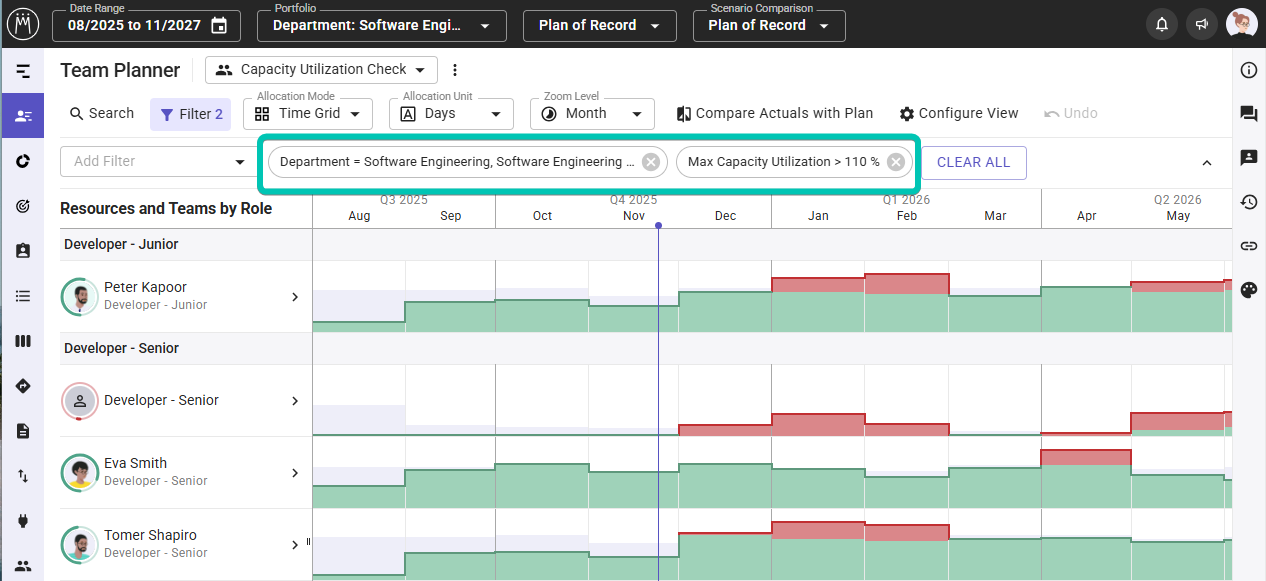
Task: Open the three-dot more options menu
Action: point(455,70)
